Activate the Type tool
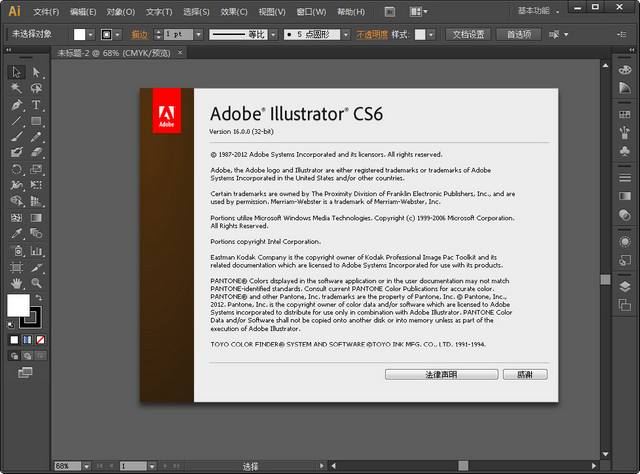This screenshot has width=640, height=474. click(36, 105)
